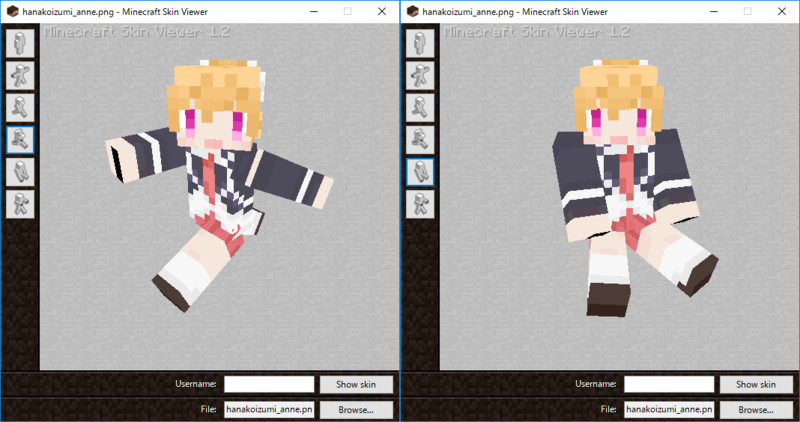
Task: Focus the File path field in right window
Action: click(x=669, y=410)
